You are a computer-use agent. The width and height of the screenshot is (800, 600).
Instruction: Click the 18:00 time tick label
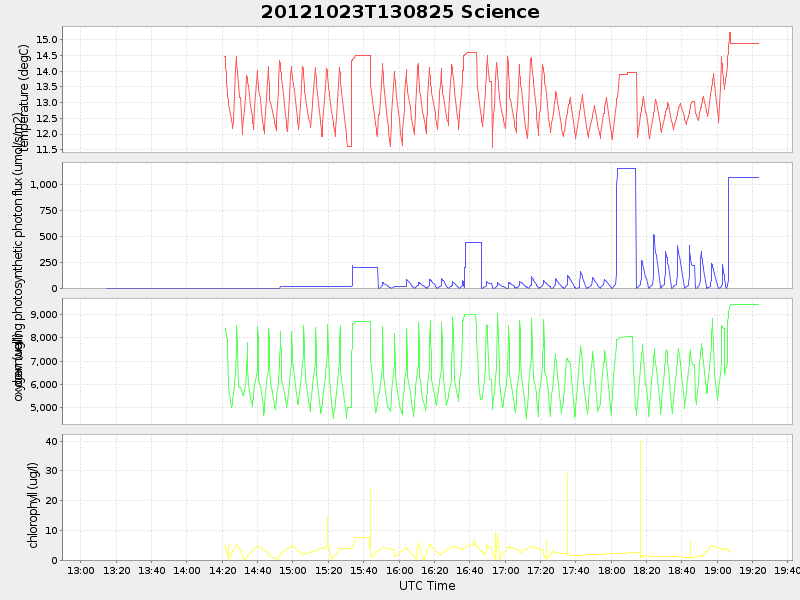tap(612, 570)
